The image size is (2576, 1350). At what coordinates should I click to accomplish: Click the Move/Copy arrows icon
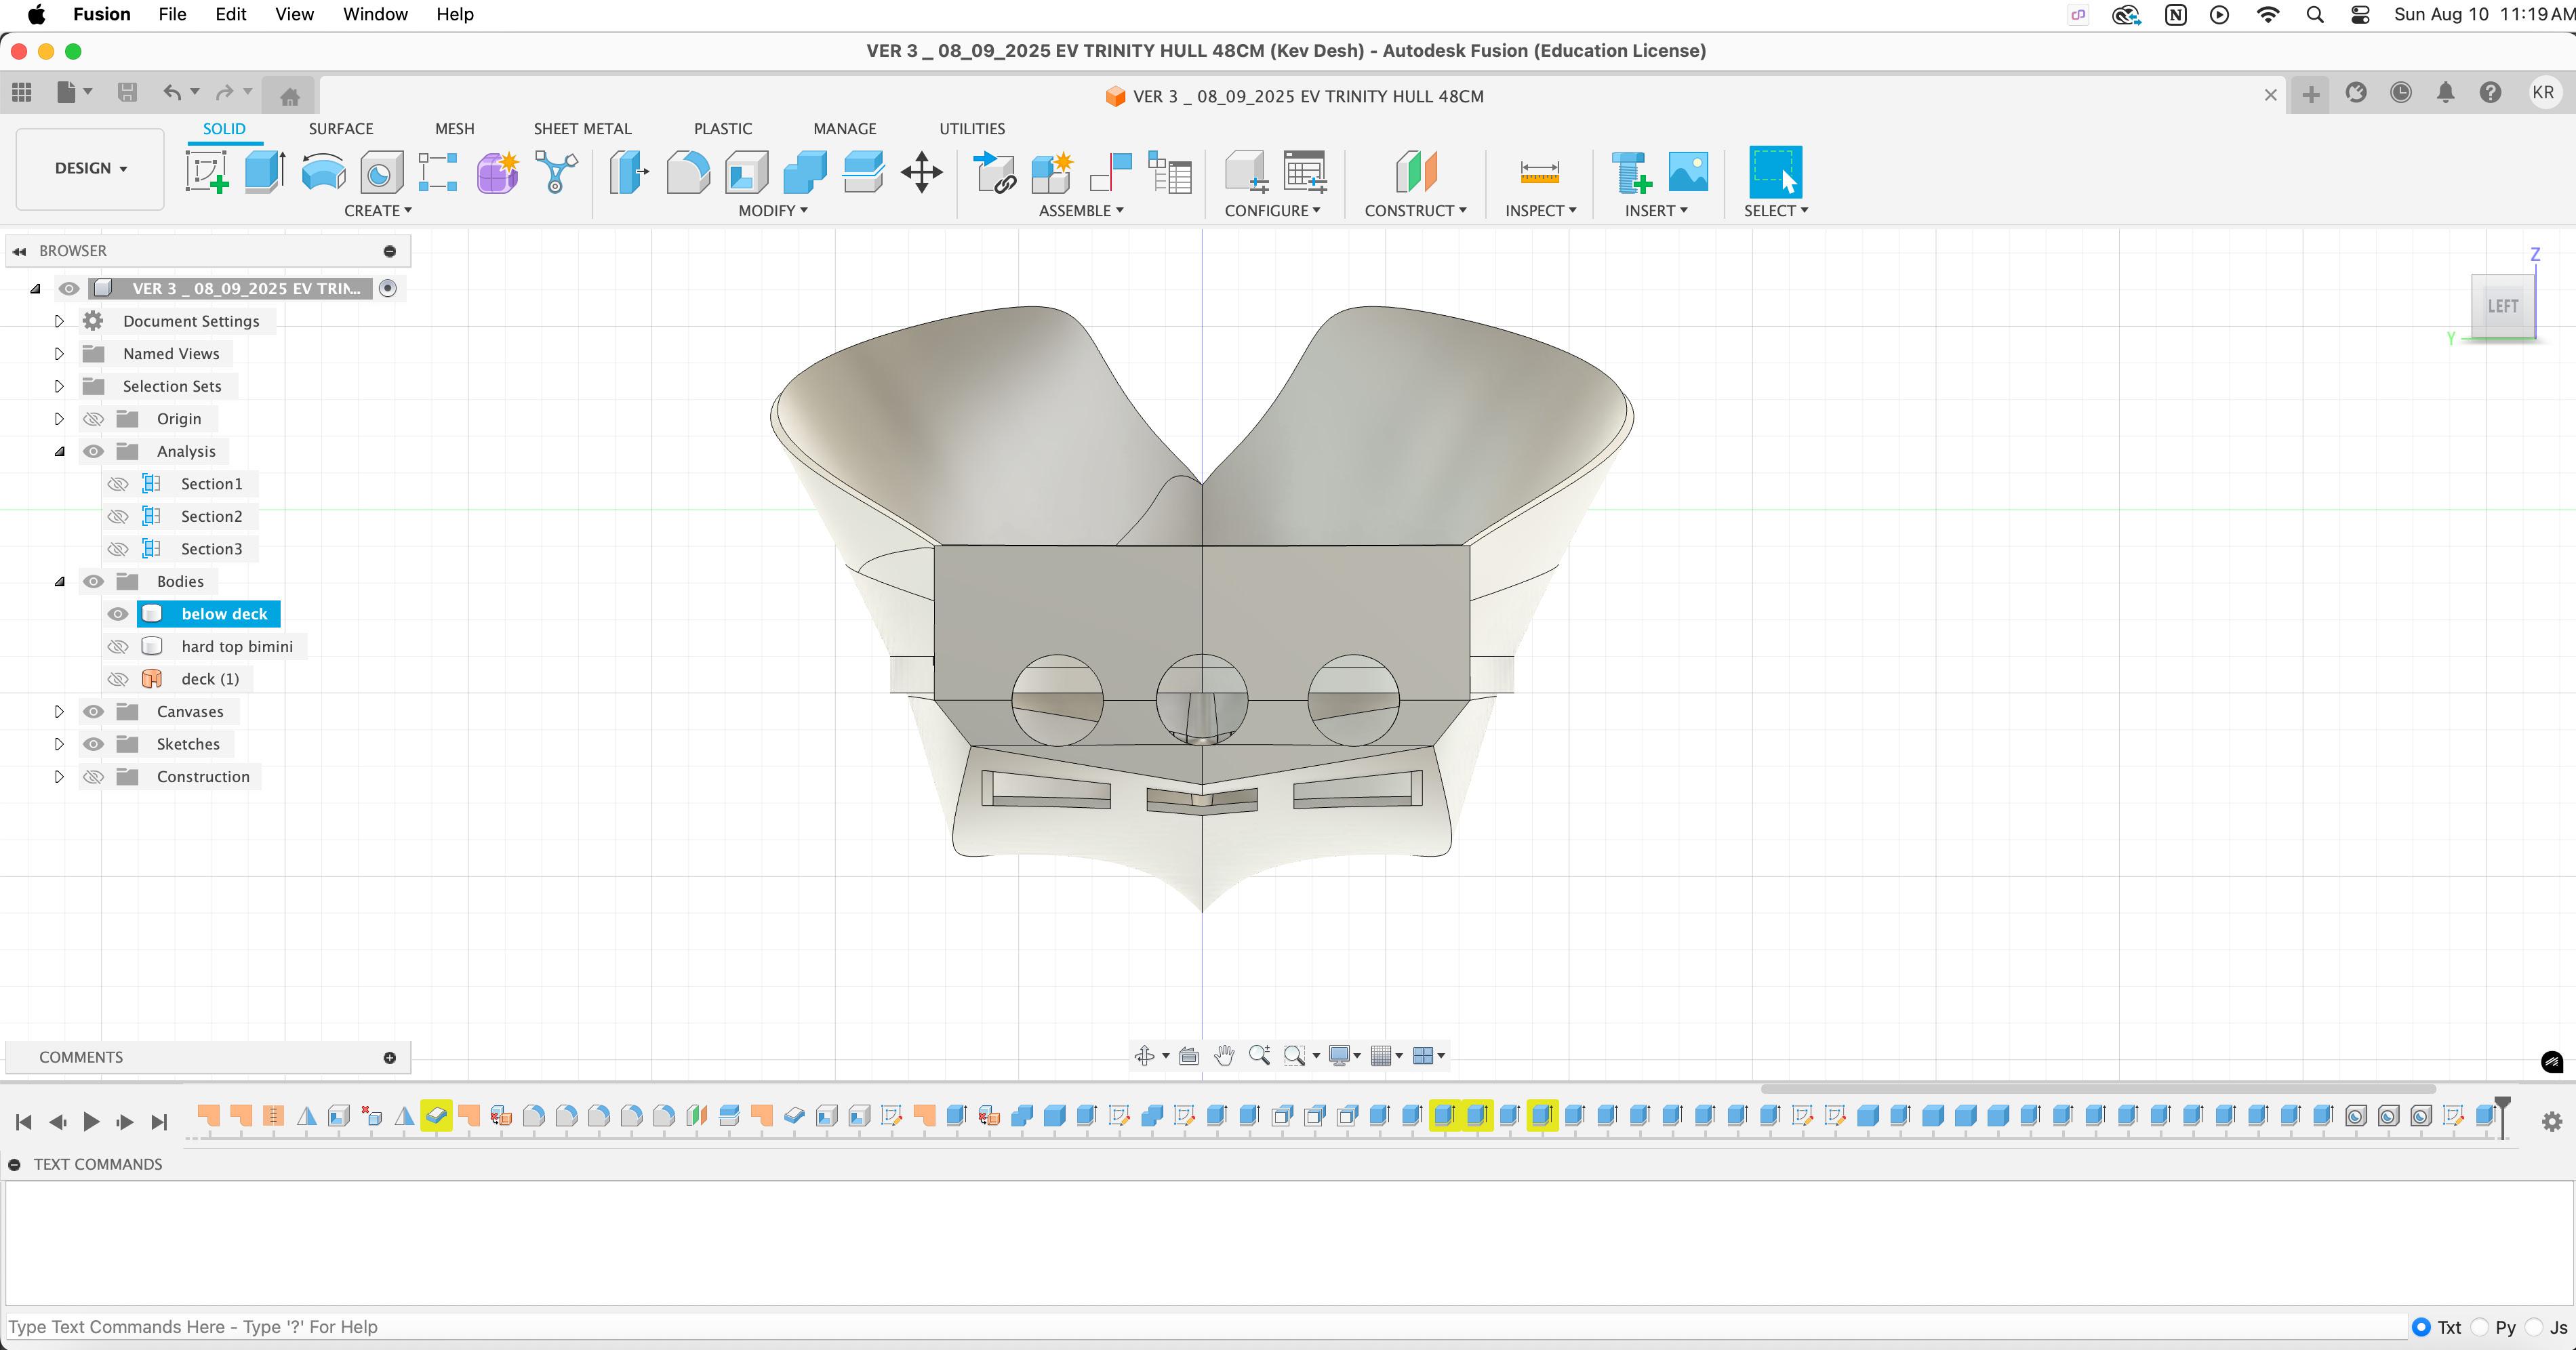tap(921, 172)
